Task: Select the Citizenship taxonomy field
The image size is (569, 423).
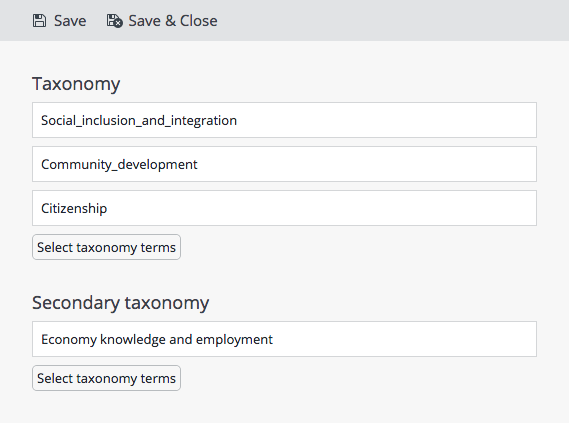Action: (284, 208)
